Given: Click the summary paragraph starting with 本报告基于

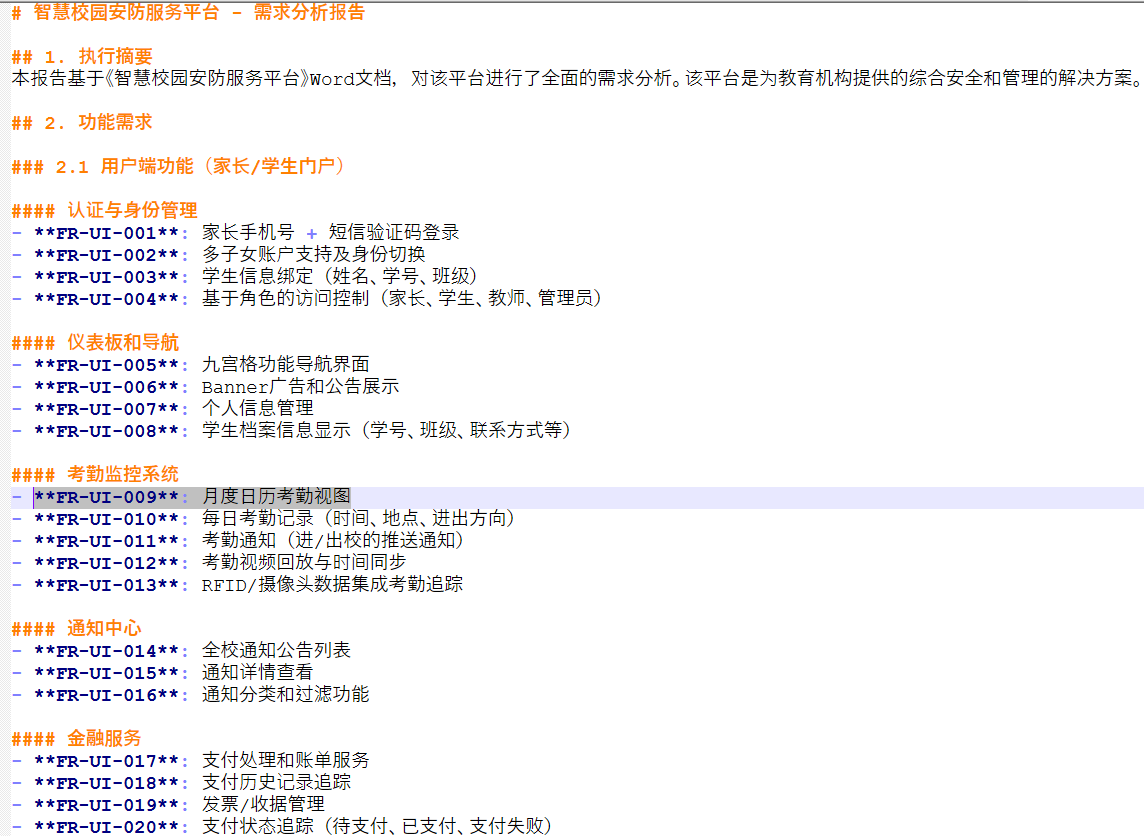Looking at the screenshot, I should click(x=577, y=78).
